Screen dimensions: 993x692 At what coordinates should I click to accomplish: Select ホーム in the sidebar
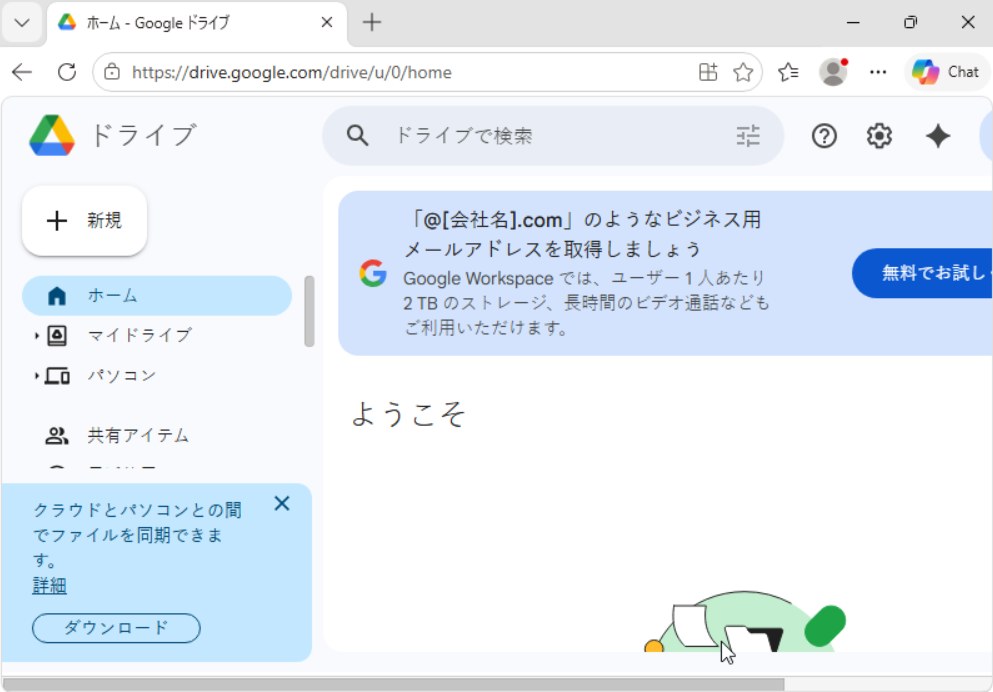coord(156,296)
